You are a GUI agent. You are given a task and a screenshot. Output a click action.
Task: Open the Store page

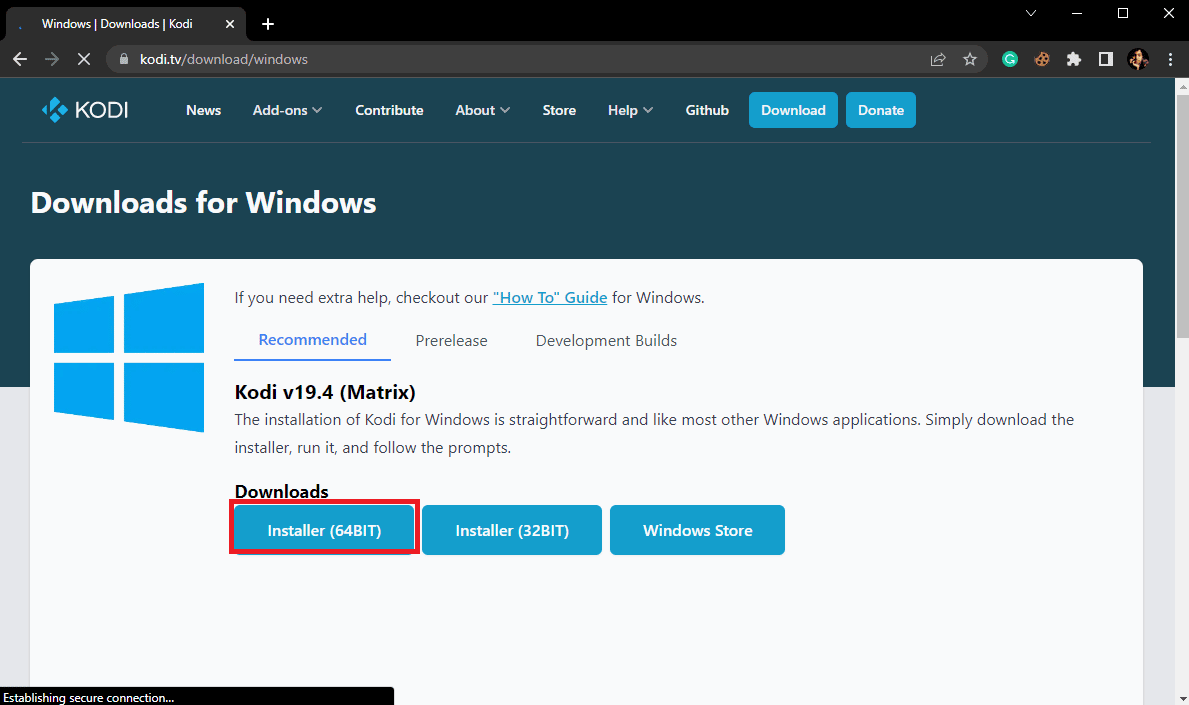(x=559, y=110)
